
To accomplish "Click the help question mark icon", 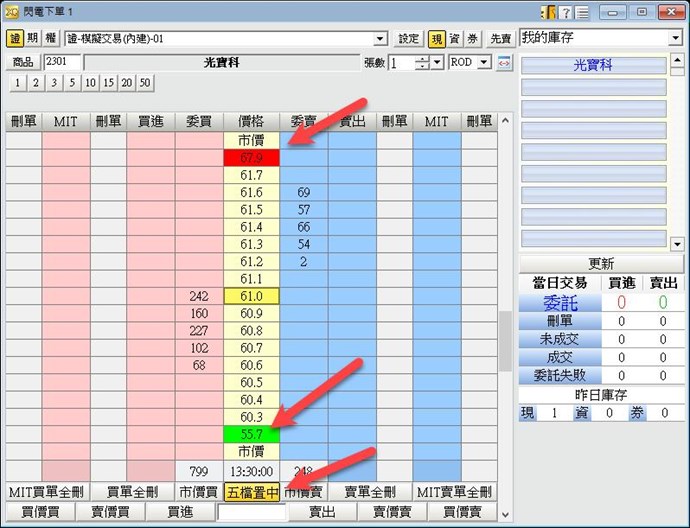I will click(565, 13).
